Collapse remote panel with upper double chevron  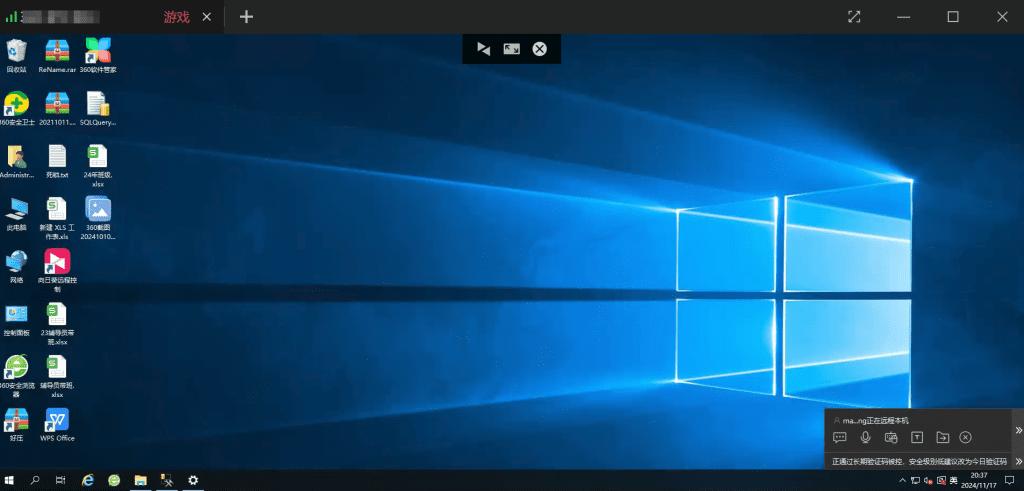pyautogui.click(x=1018, y=430)
